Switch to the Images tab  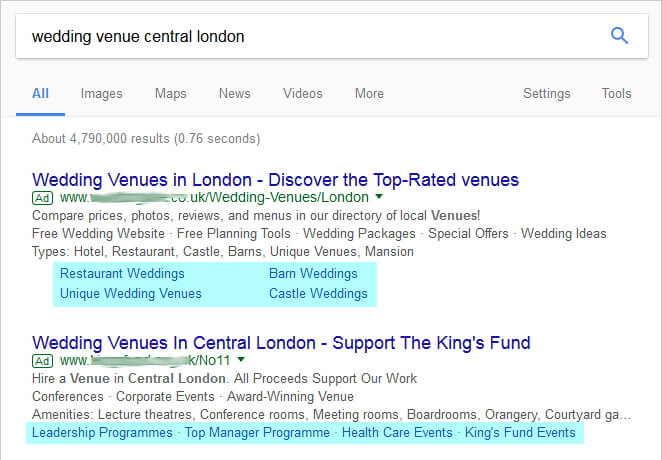click(x=101, y=93)
